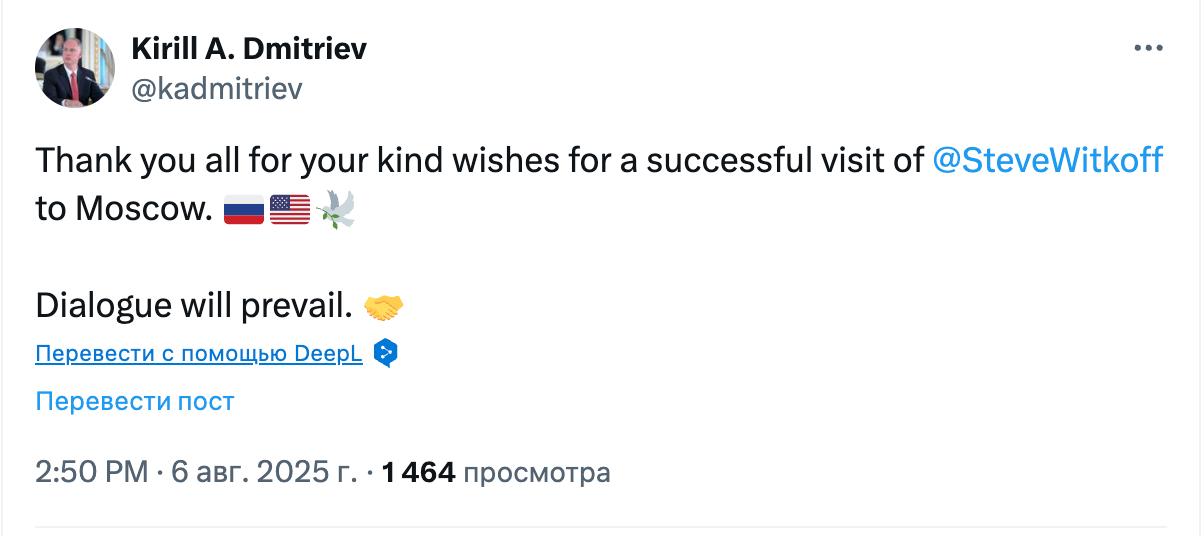Click the 2:50 PM post time

click(x=91, y=471)
